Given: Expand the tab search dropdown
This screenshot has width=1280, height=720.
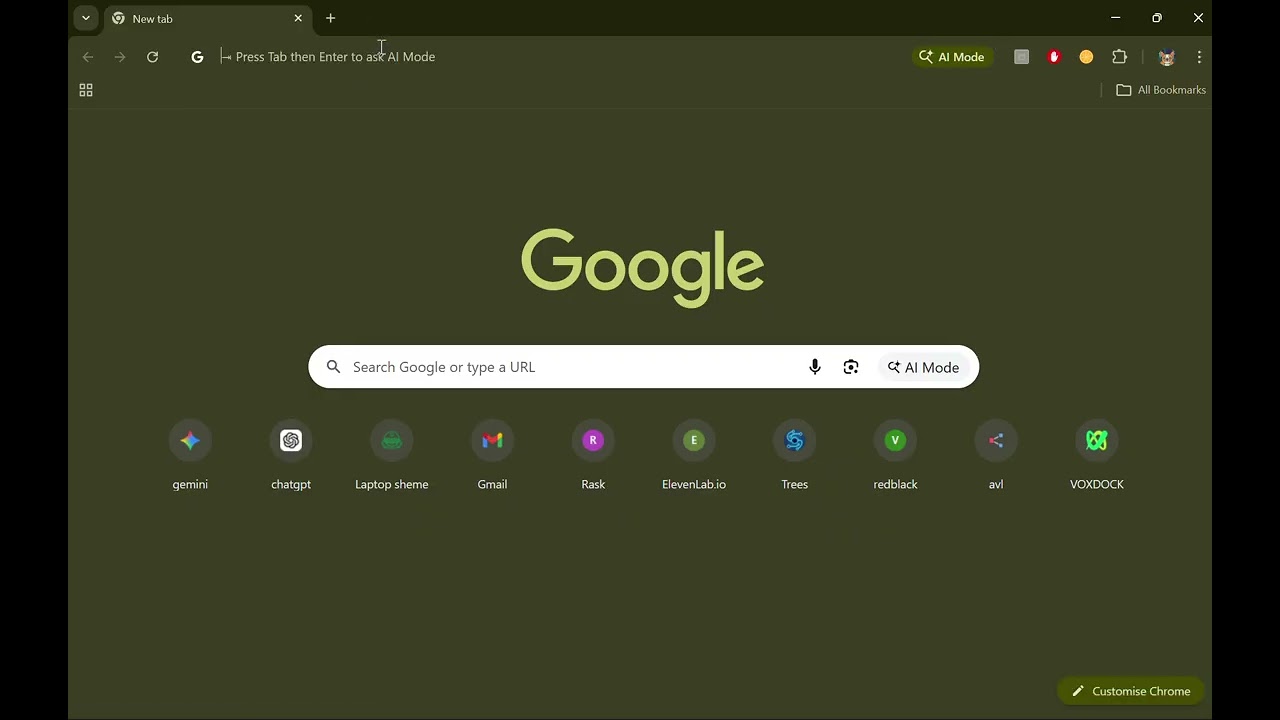Looking at the screenshot, I should click(x=86, y=18).
